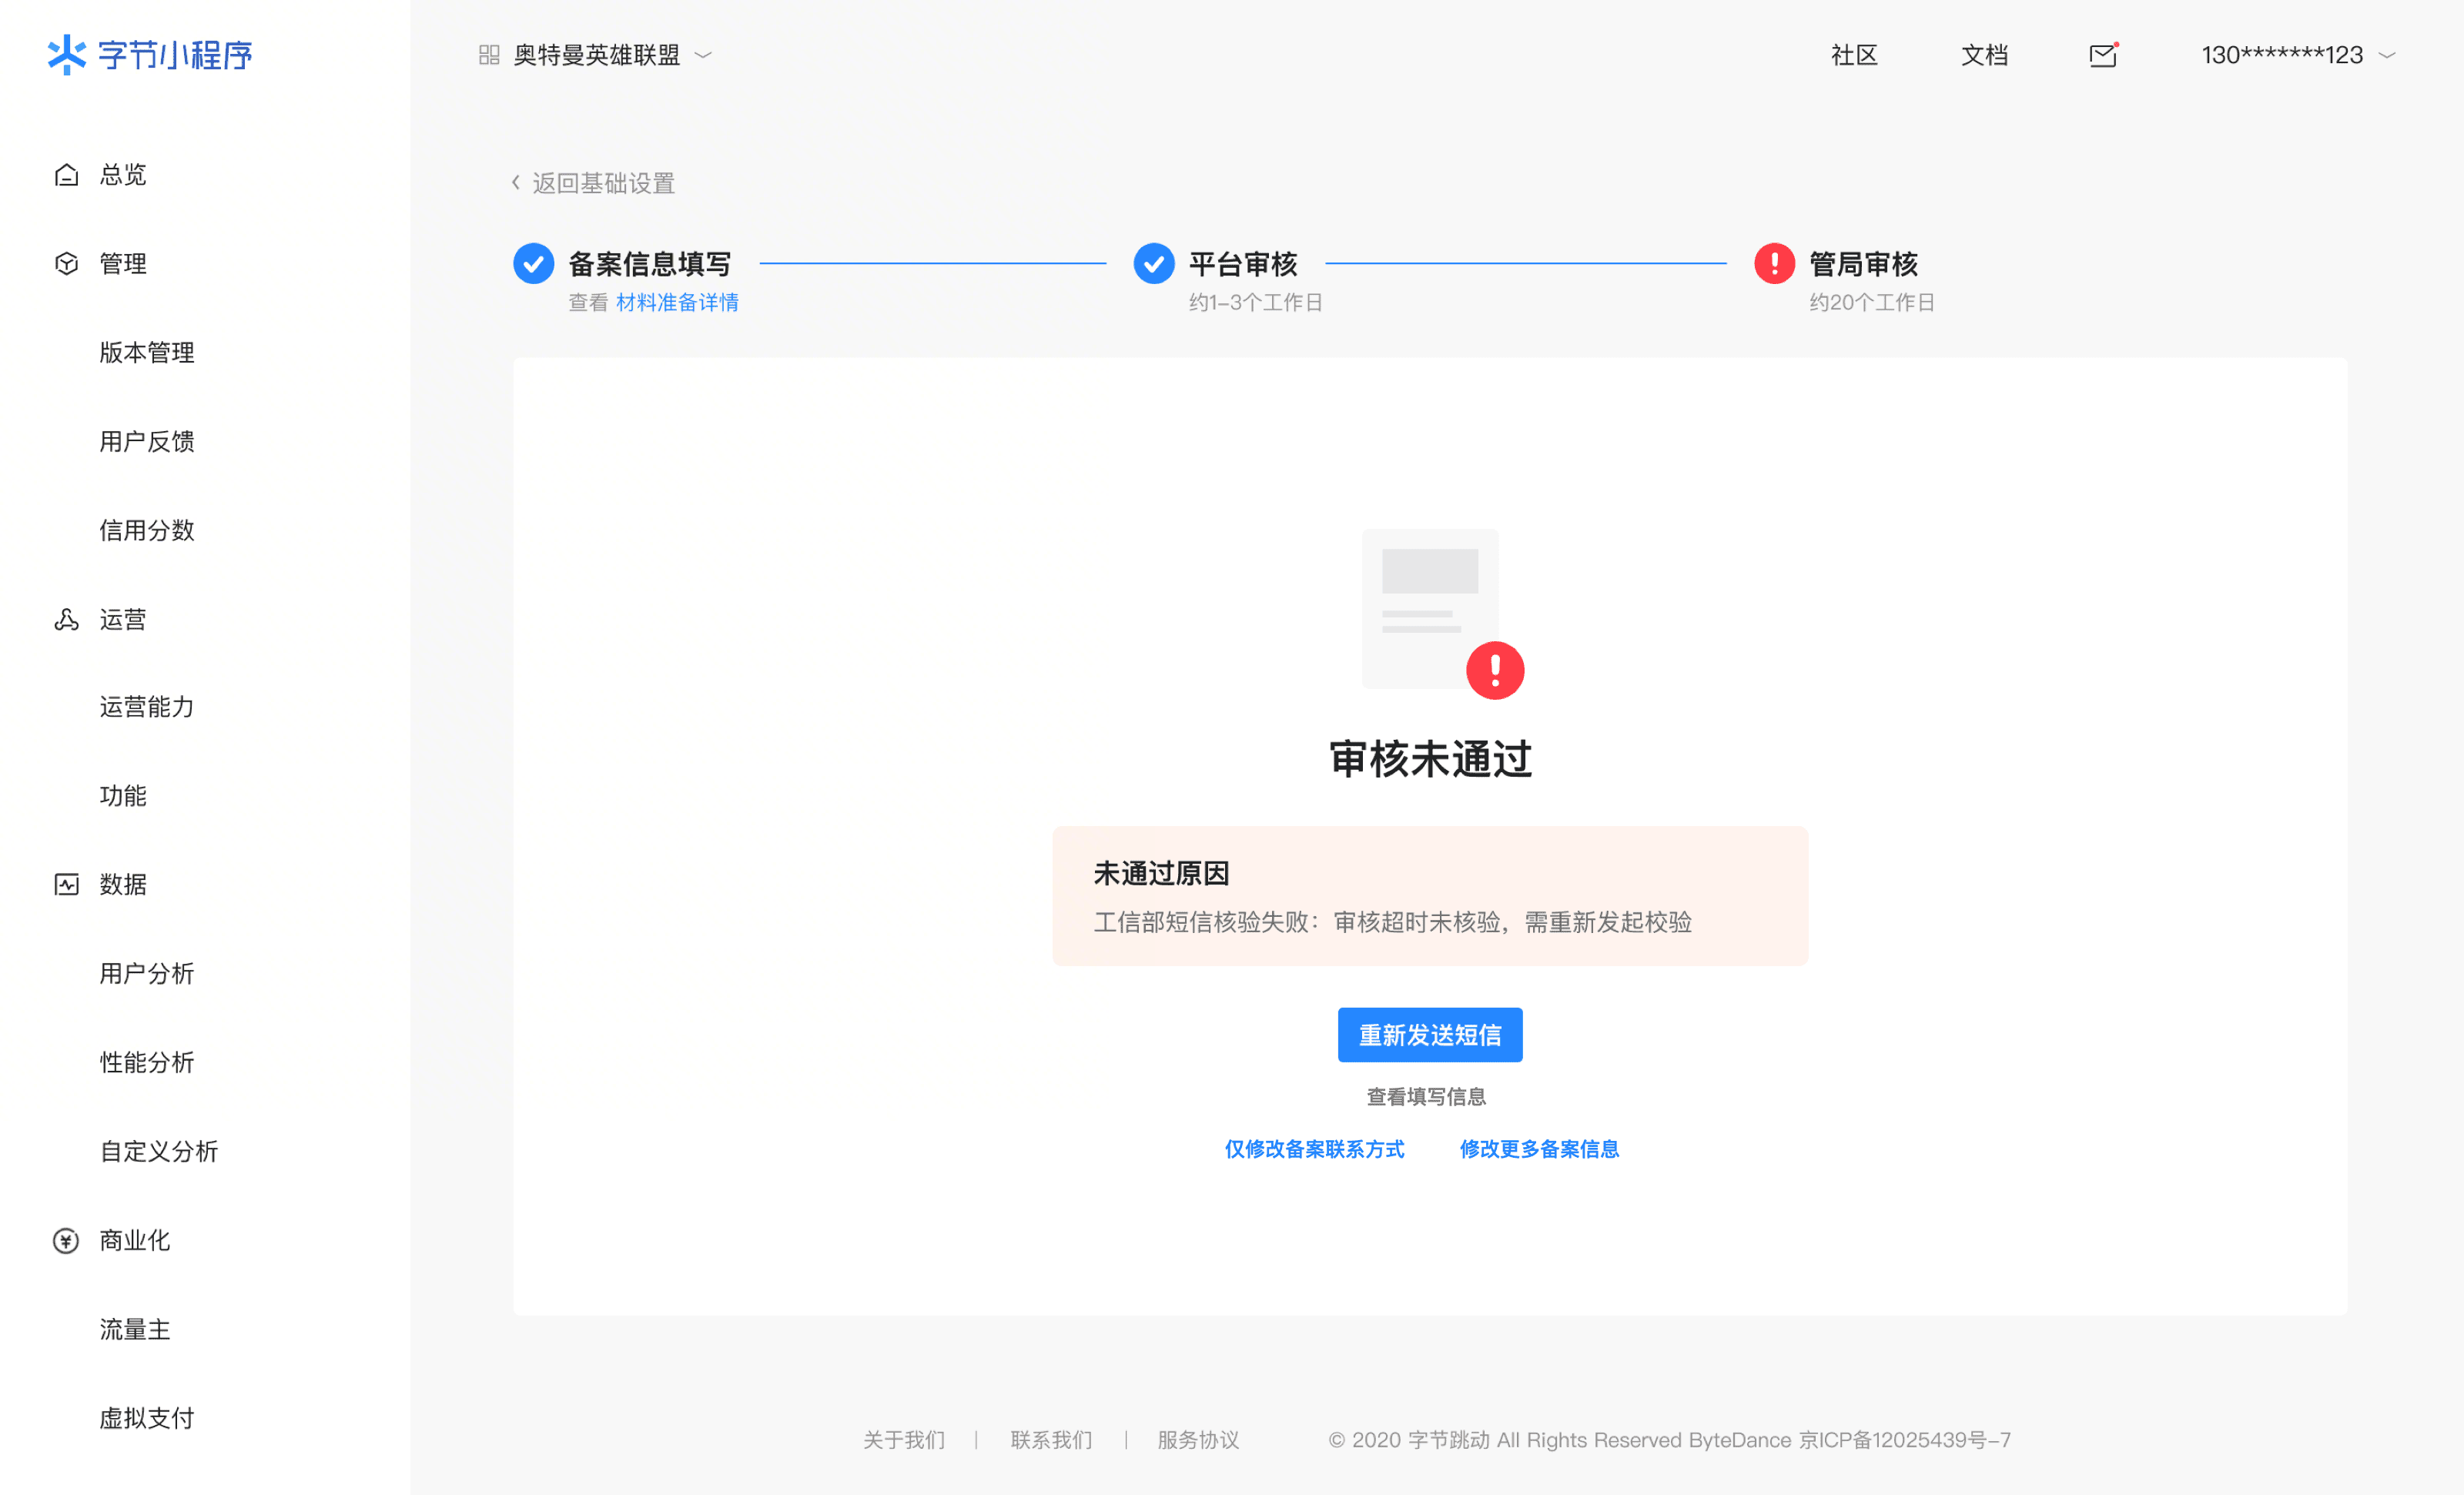The image size is (2464, 1495).
Task: Go back via 返回基础设置 chevron
Action: coord(516,183)
